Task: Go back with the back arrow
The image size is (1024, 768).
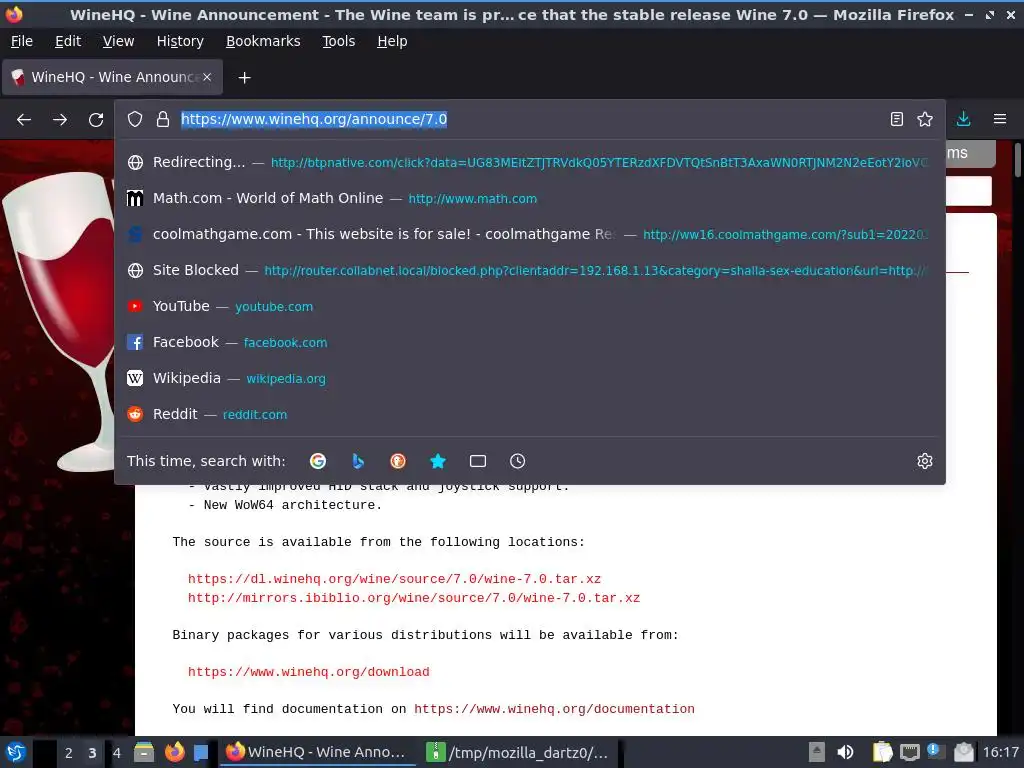Action: [x=24, y=120]
